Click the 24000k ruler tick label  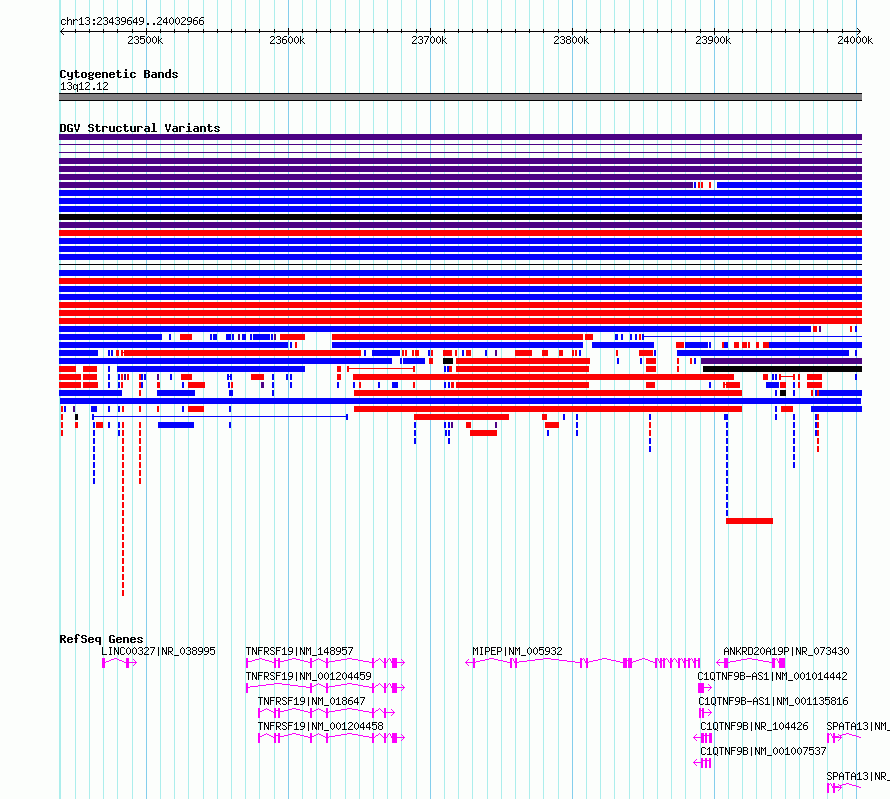click(x=855, y=40)
